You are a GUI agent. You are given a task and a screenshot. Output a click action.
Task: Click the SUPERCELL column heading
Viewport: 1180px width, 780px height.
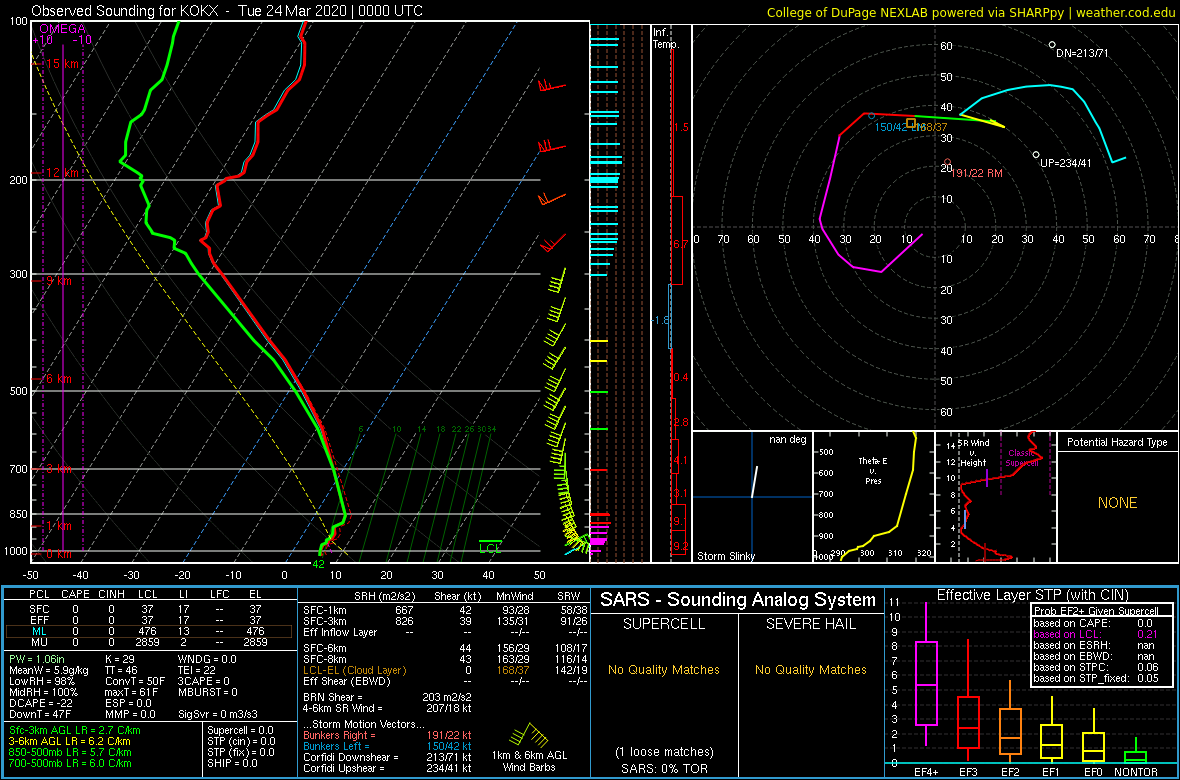click(x=663, y=624)
